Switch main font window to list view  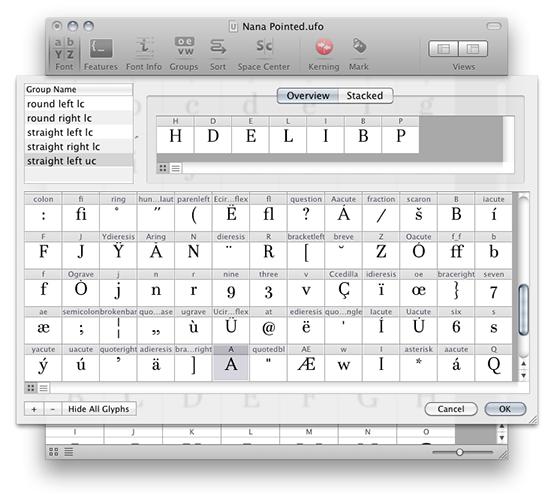click(69, 452)
